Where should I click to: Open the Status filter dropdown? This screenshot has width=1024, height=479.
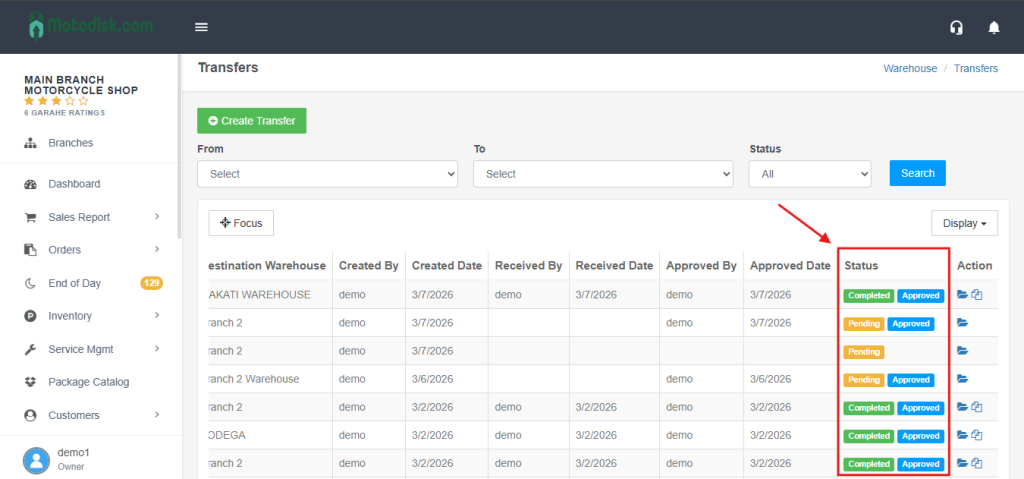810,174
